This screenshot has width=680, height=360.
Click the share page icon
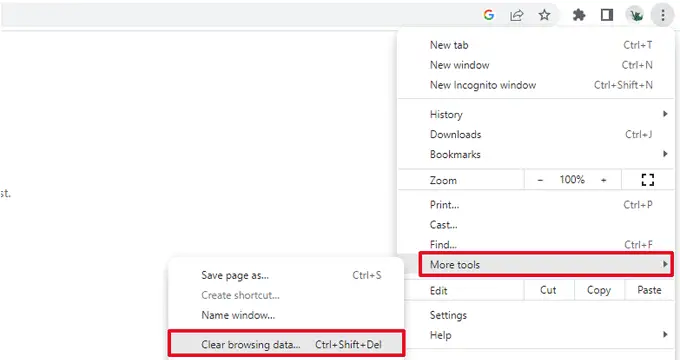(517, 15)
